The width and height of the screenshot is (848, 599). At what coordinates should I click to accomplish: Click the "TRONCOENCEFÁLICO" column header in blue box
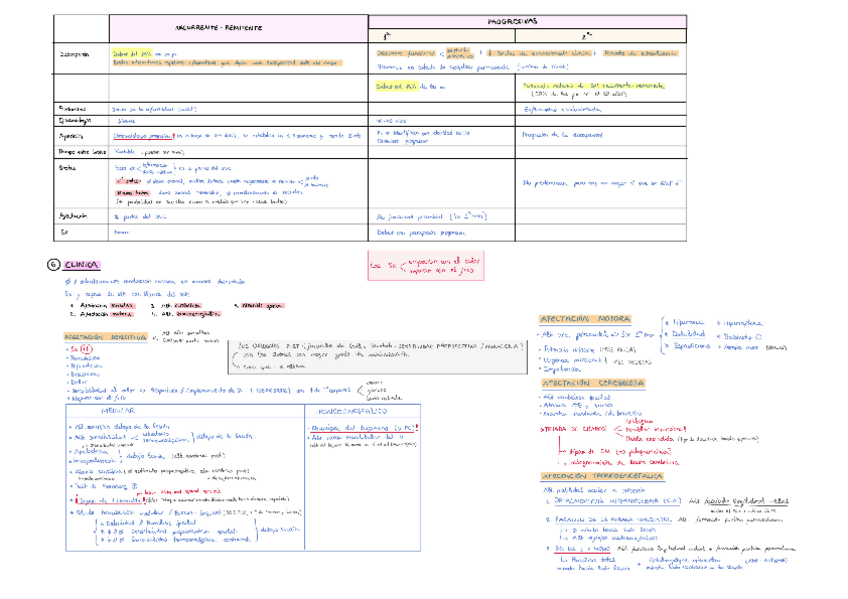coord(346,412)
